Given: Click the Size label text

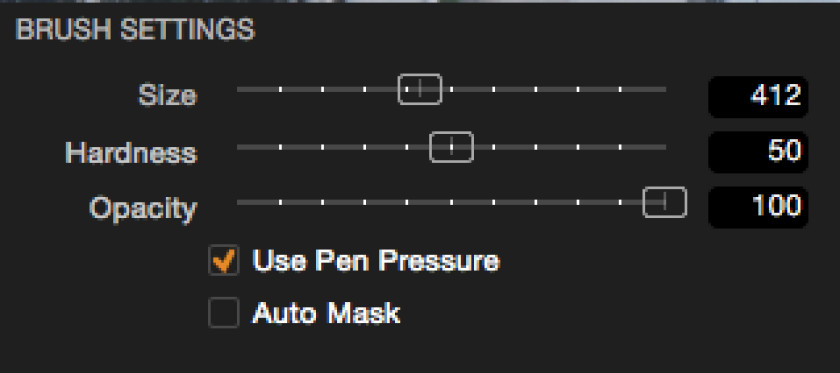Looking at the screenshot, I should coord(168,96).
